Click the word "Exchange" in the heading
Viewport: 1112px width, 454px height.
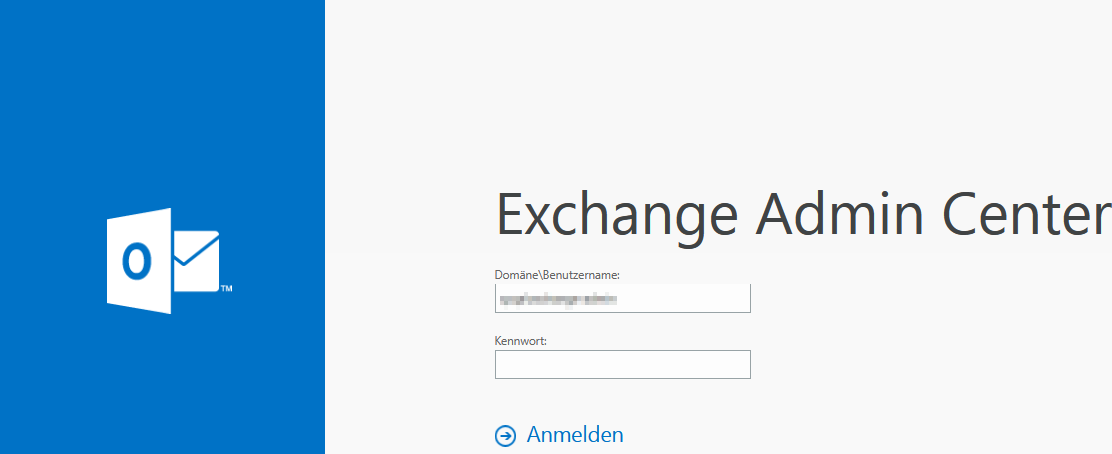tap(617, 214)
